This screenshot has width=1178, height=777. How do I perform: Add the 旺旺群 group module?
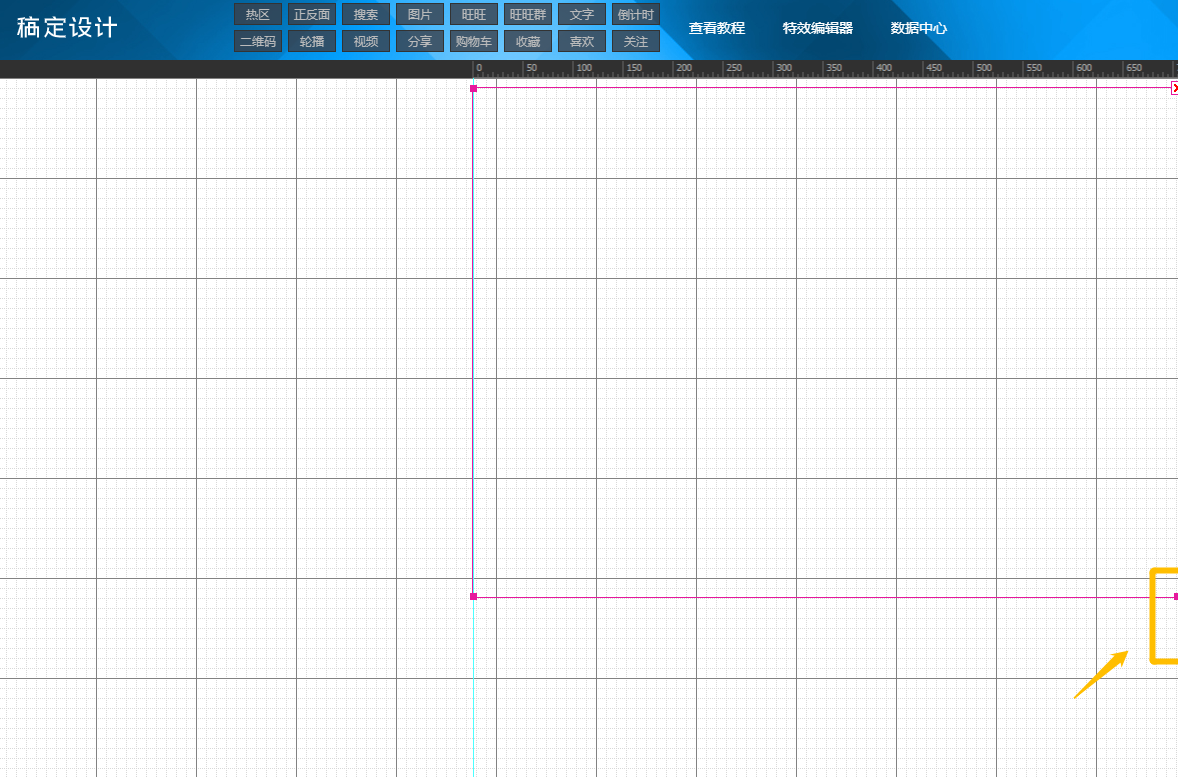[x=528, y=14]
